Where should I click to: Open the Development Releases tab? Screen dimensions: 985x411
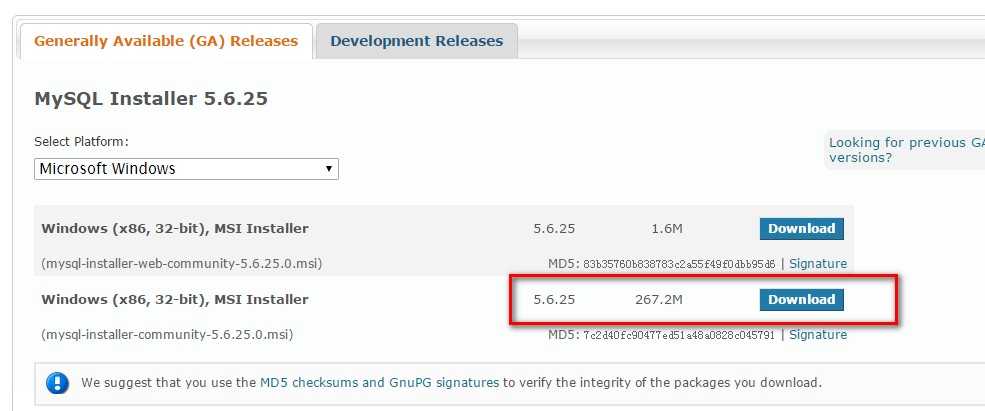click(416, 41)
